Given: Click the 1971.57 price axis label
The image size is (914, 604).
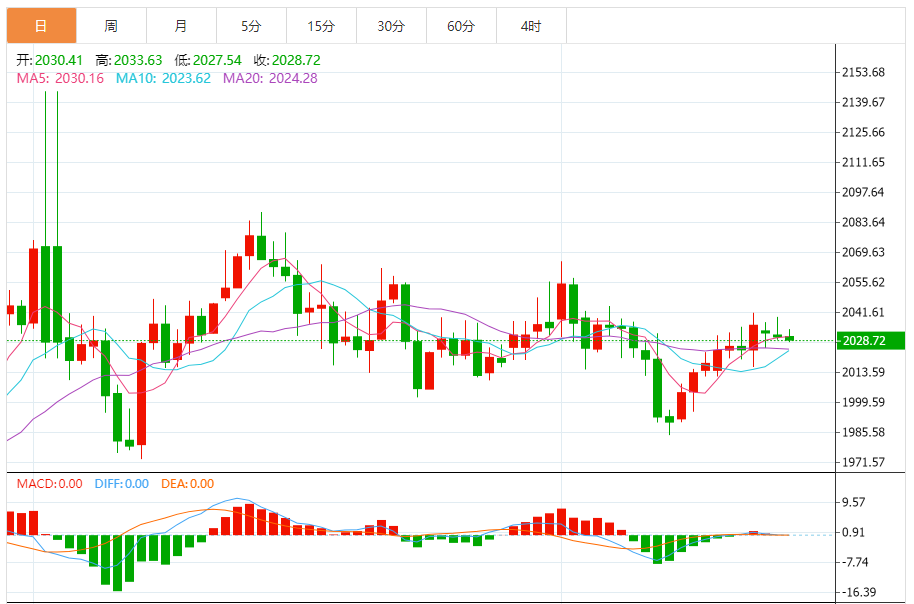Looking at the screenshot, I should (863, 462).
